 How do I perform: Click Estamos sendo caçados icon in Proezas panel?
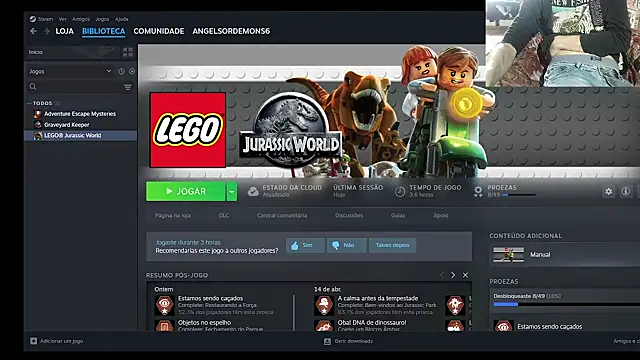click(503, 326)
